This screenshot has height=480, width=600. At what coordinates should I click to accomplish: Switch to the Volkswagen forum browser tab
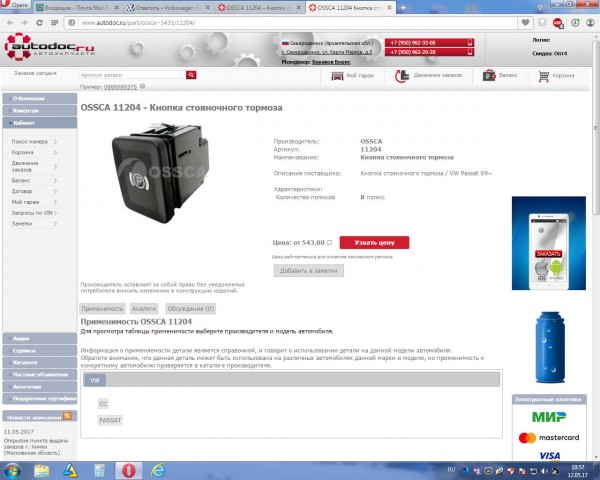170,8
